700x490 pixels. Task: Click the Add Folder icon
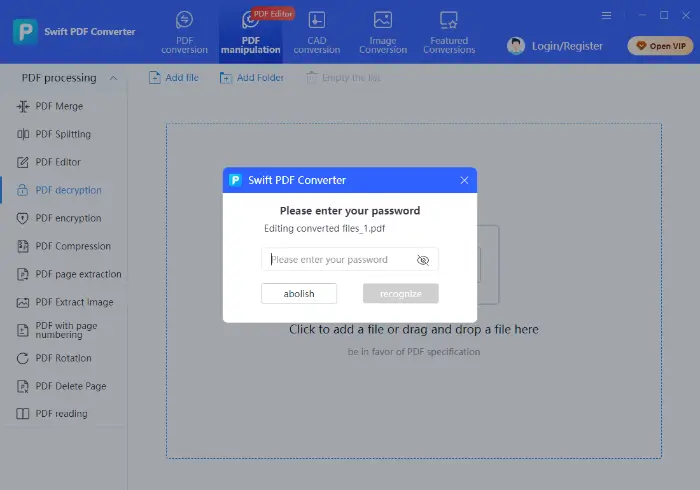click(x=226, y=78)
